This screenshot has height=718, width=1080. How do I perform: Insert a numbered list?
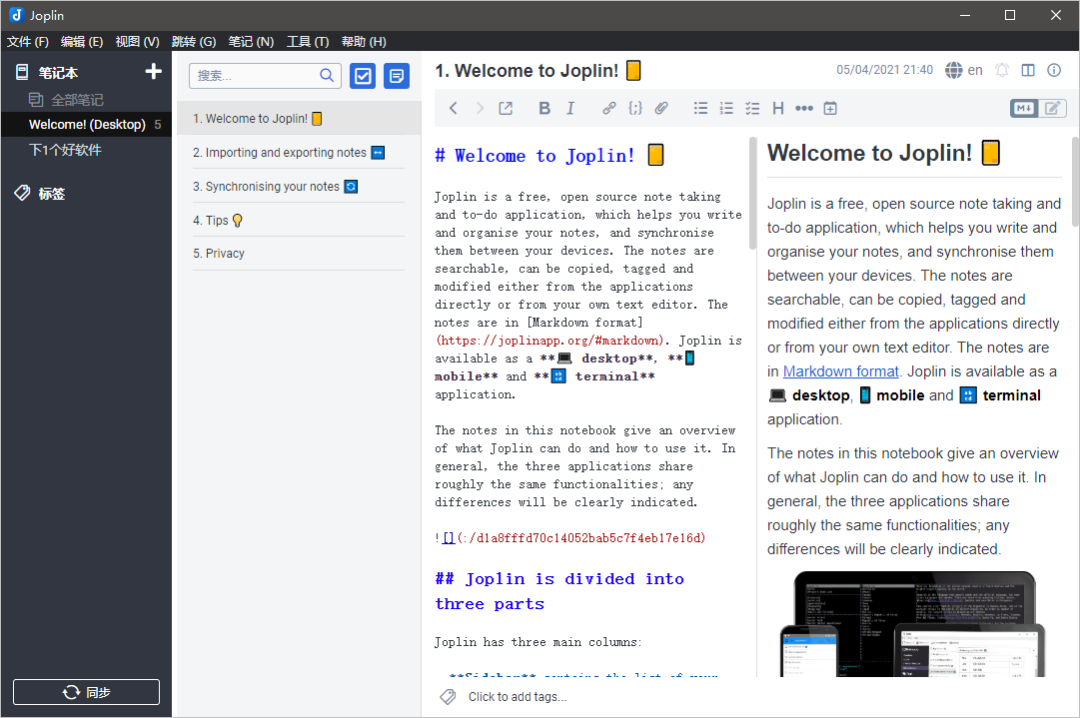727,108
